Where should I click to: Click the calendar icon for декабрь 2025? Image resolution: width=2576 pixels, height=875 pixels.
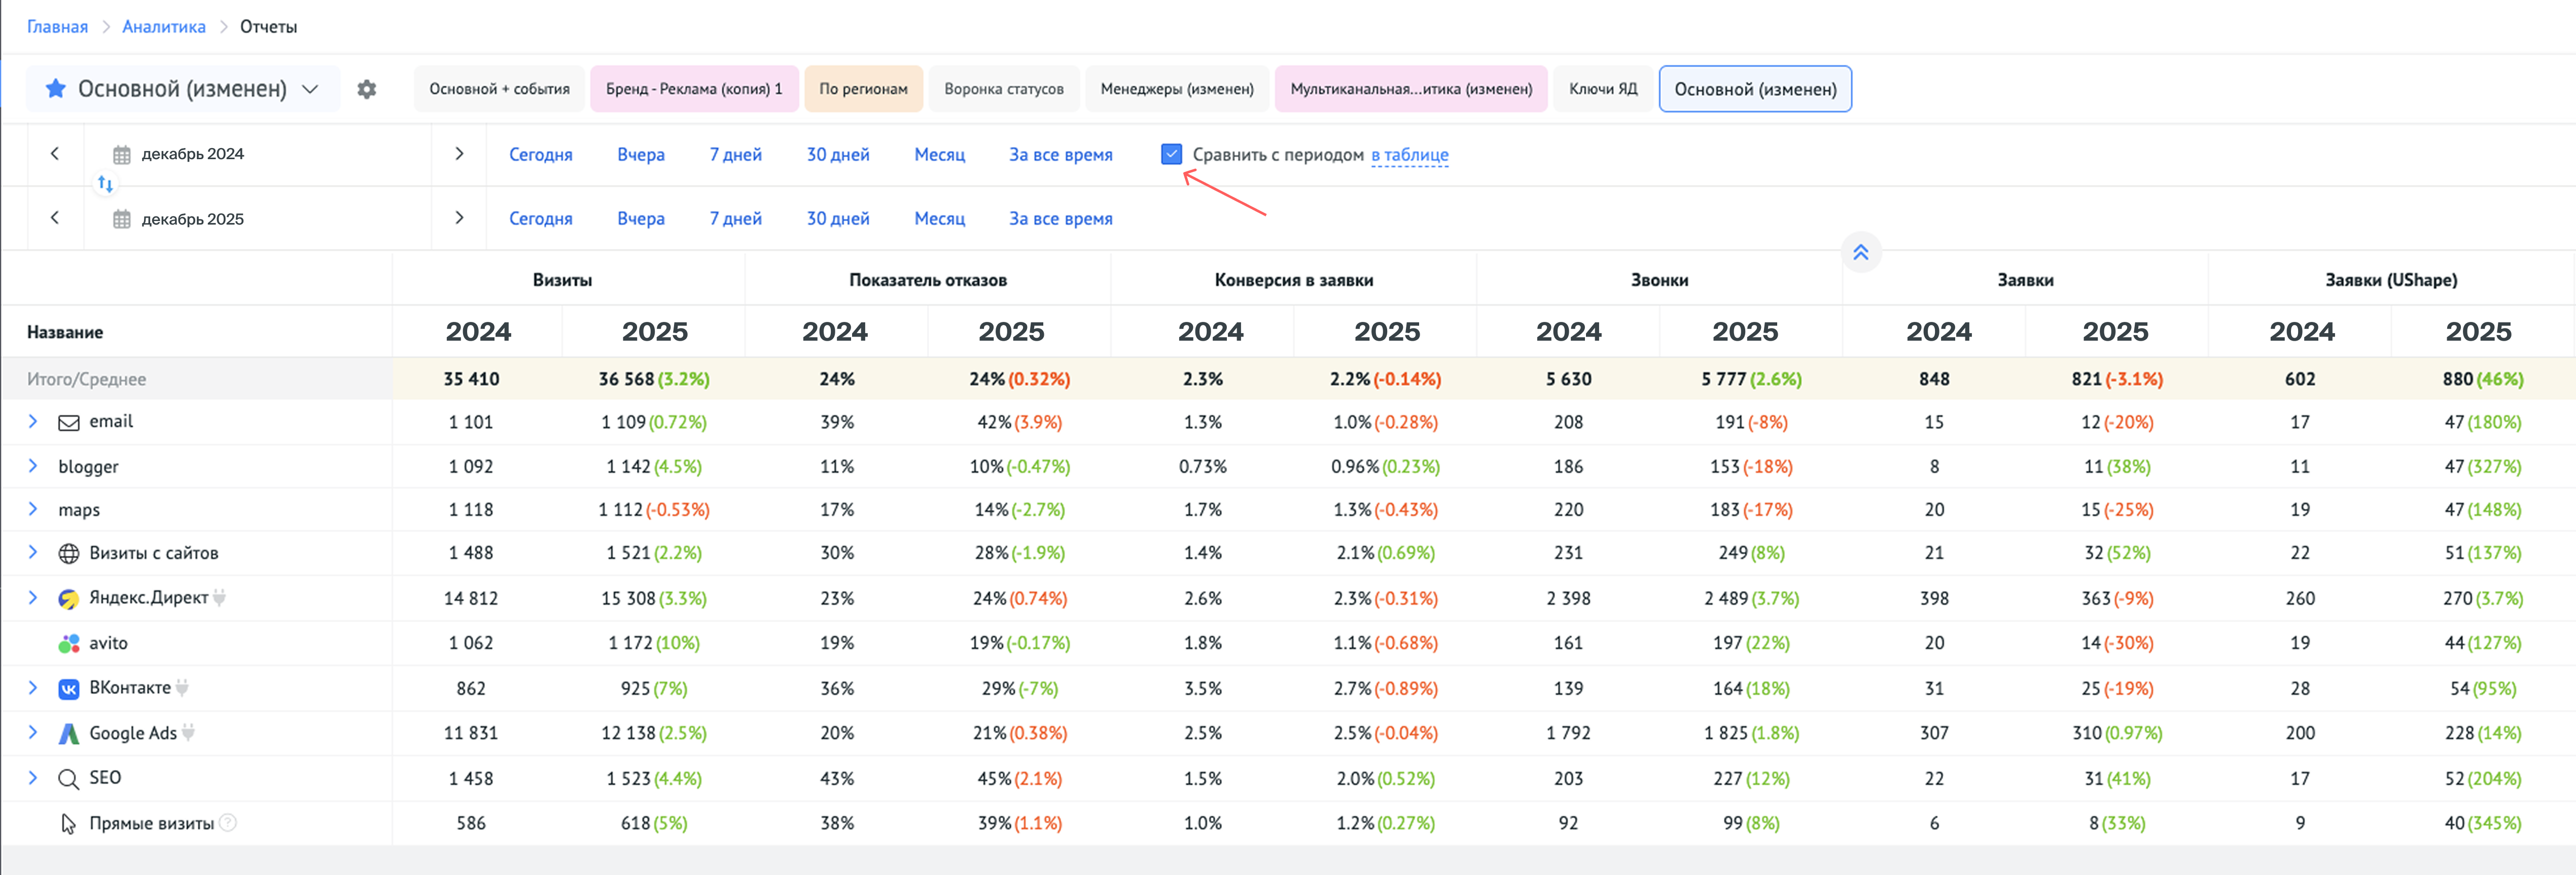[x=122, y=219]
